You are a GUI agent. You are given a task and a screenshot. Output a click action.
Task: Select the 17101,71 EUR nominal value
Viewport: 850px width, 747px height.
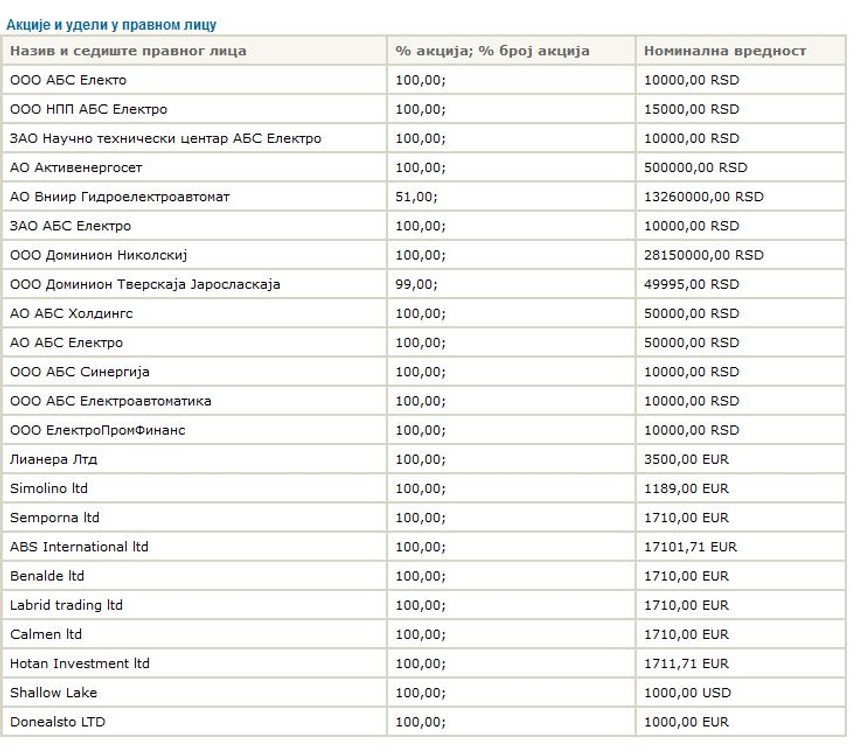[x=690, y=547]
